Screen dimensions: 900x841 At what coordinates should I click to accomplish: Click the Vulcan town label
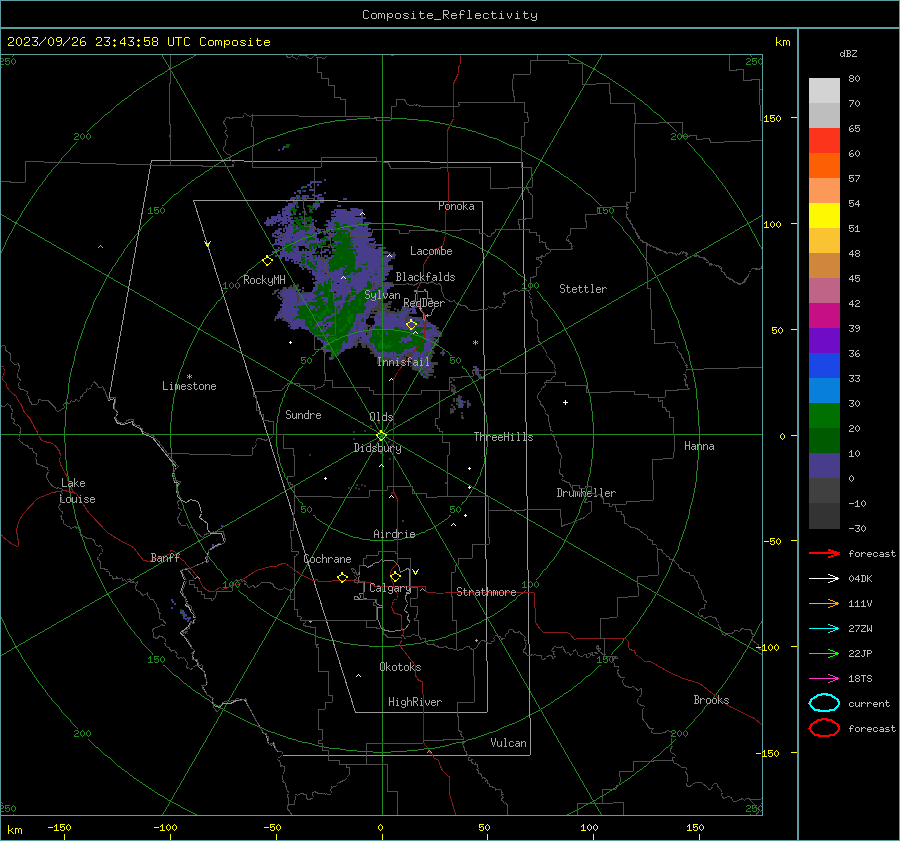tap(509, 743)
